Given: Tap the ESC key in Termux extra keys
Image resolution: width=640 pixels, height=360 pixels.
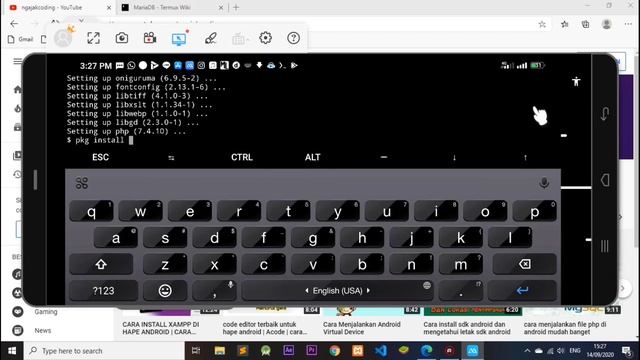Looking at the screenshot, I should tap(100, 157).
